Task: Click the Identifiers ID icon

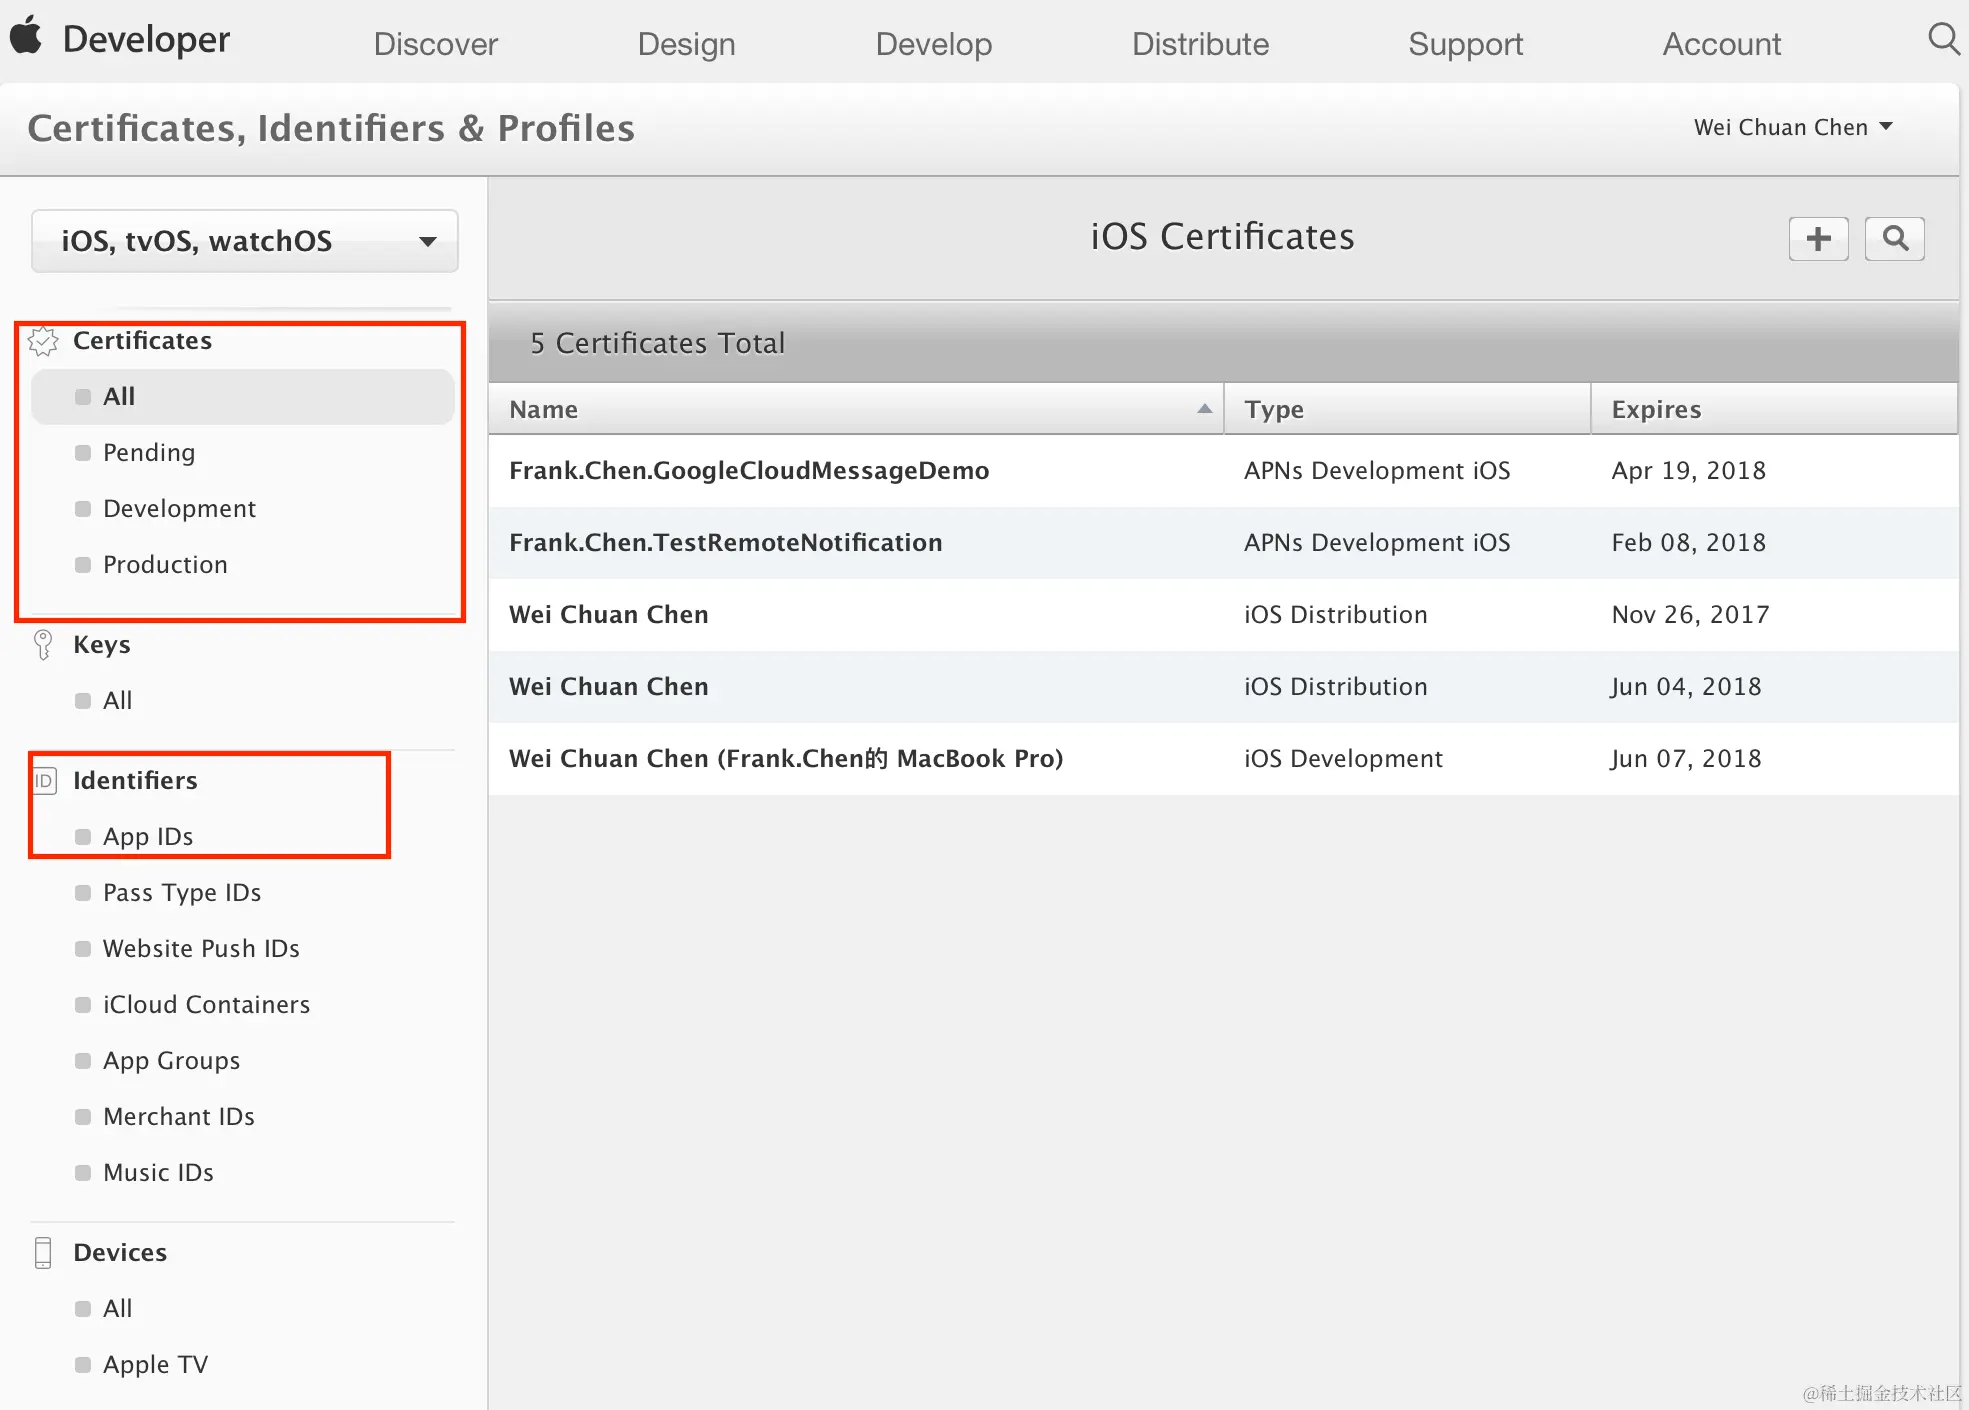Action: [x=44, y=781]
